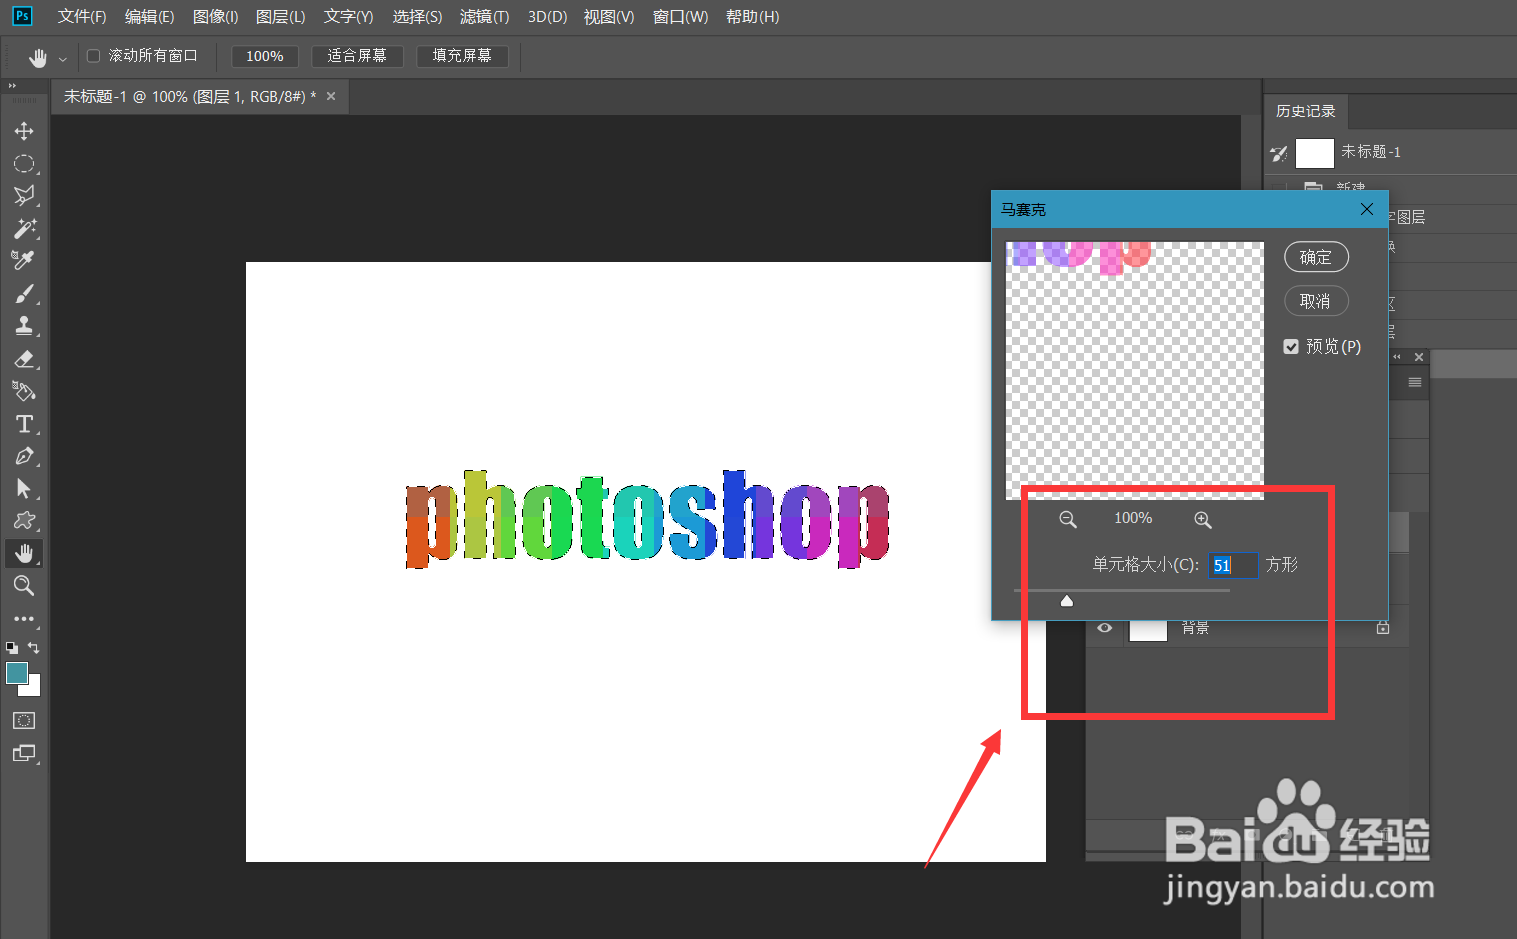Viewport: 1517px width, 939px height.
Task: Select the Custom Shape tool
Action: click(x=24, y=520)
